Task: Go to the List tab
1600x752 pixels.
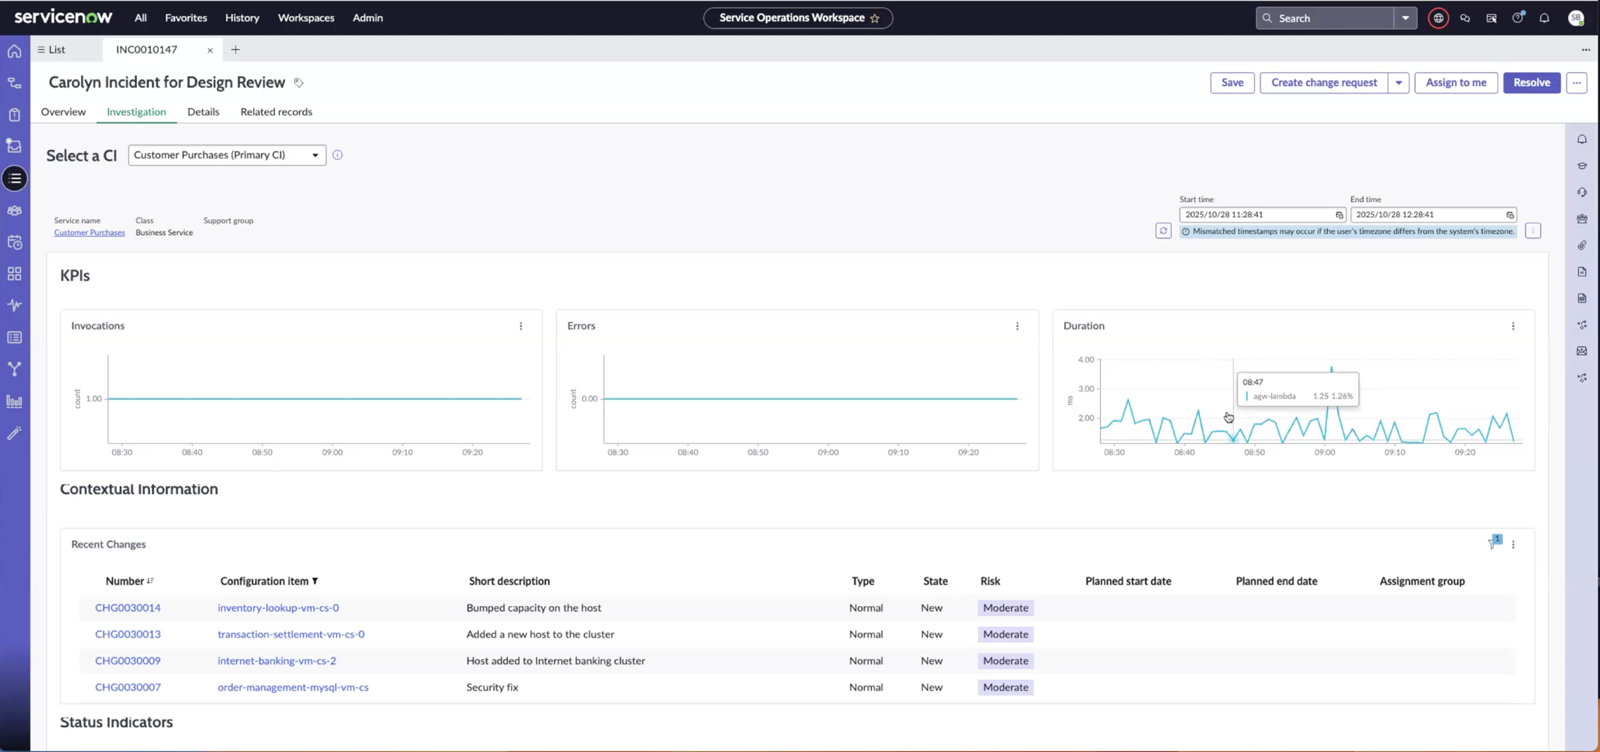Action: tap(52, 49)
